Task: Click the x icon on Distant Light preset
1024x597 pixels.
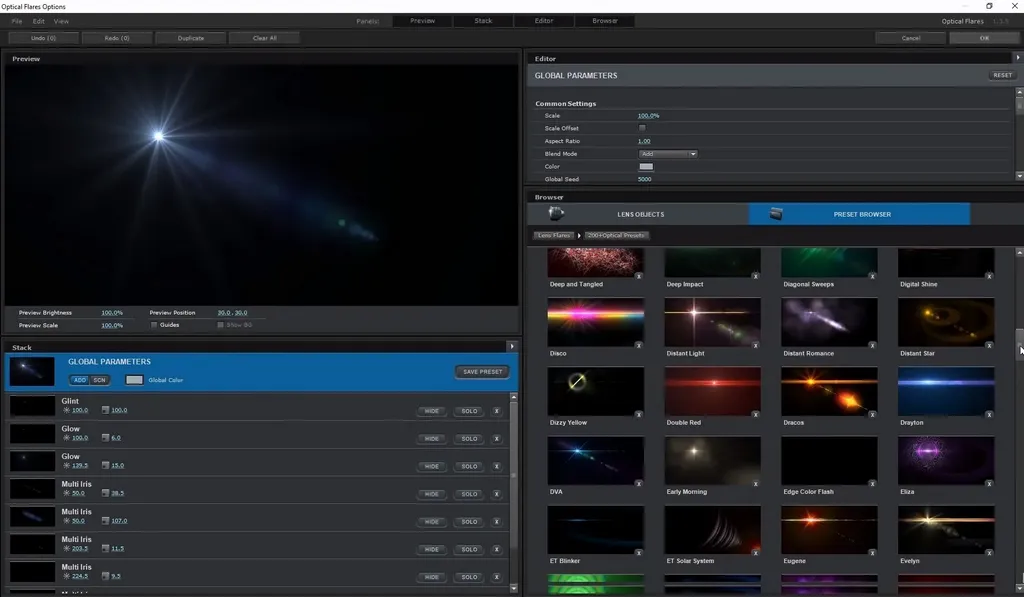Action: click(756, 345)
